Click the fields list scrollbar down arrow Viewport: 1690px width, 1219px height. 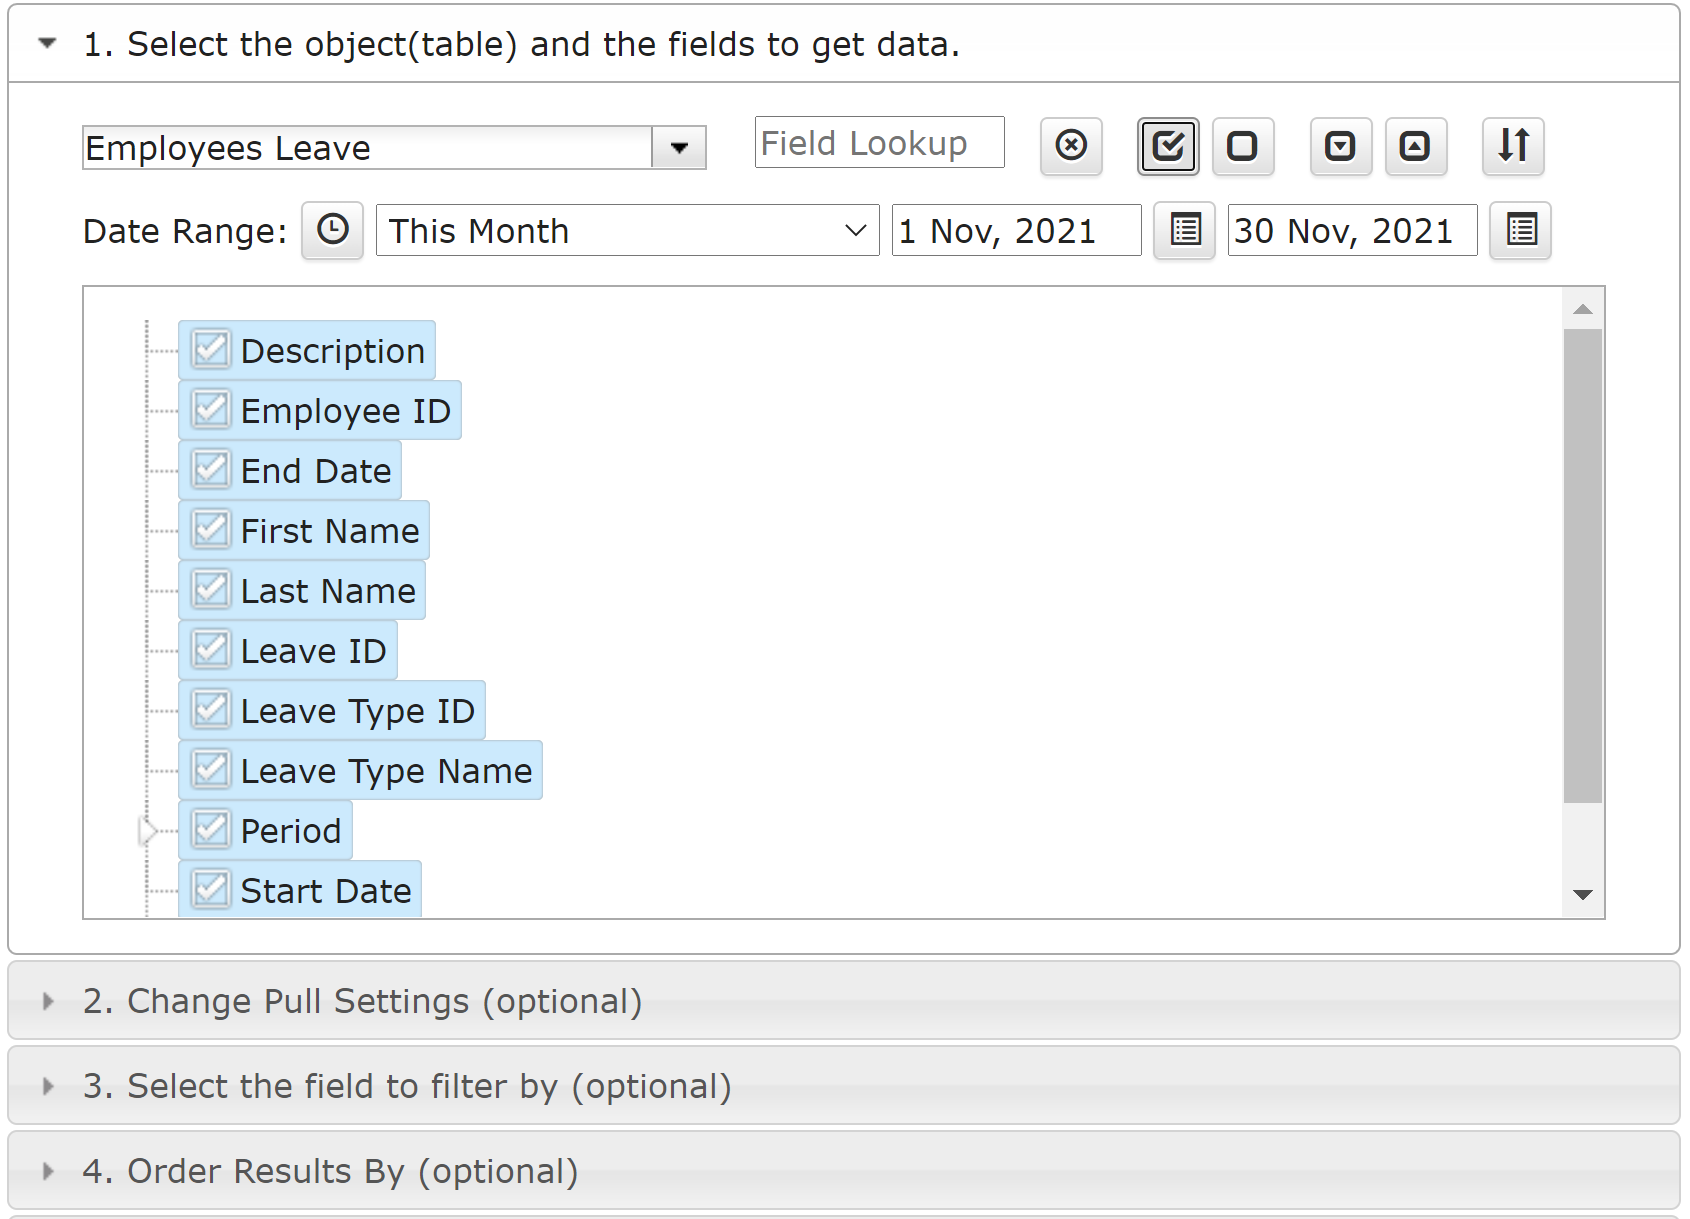point(1583,895)
